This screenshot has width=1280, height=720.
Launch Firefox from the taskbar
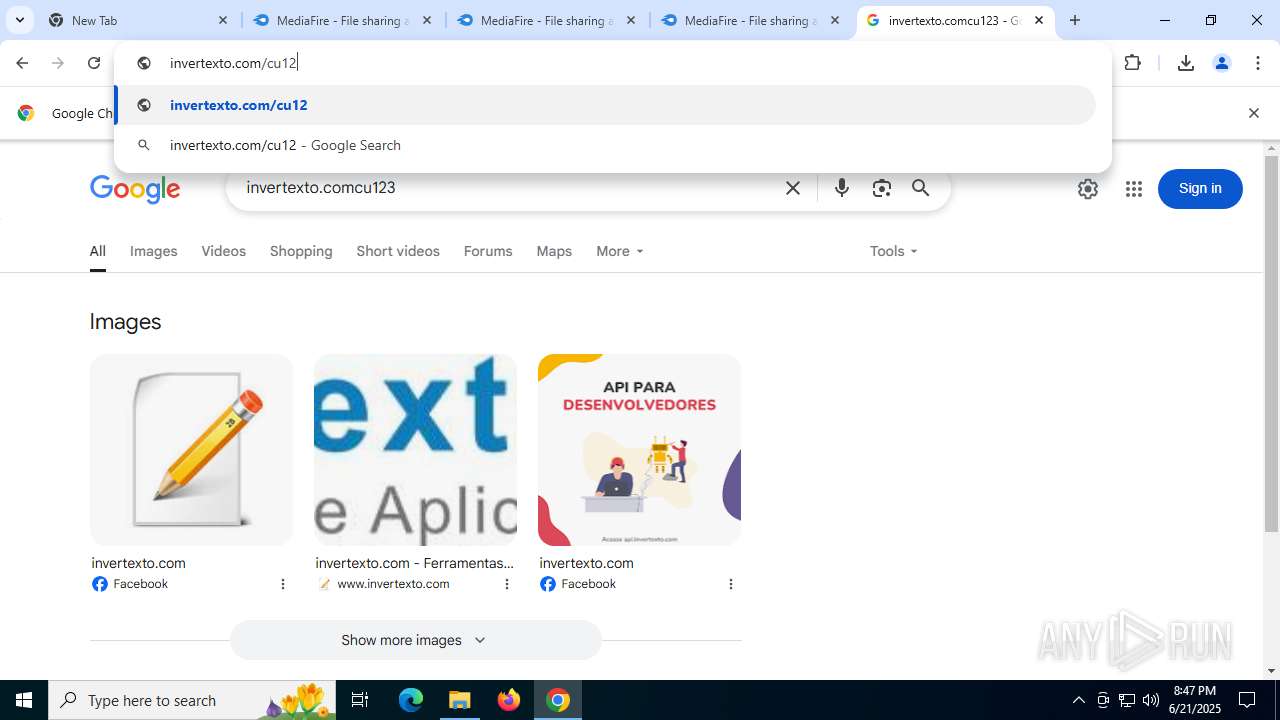[x=509, y=700]
